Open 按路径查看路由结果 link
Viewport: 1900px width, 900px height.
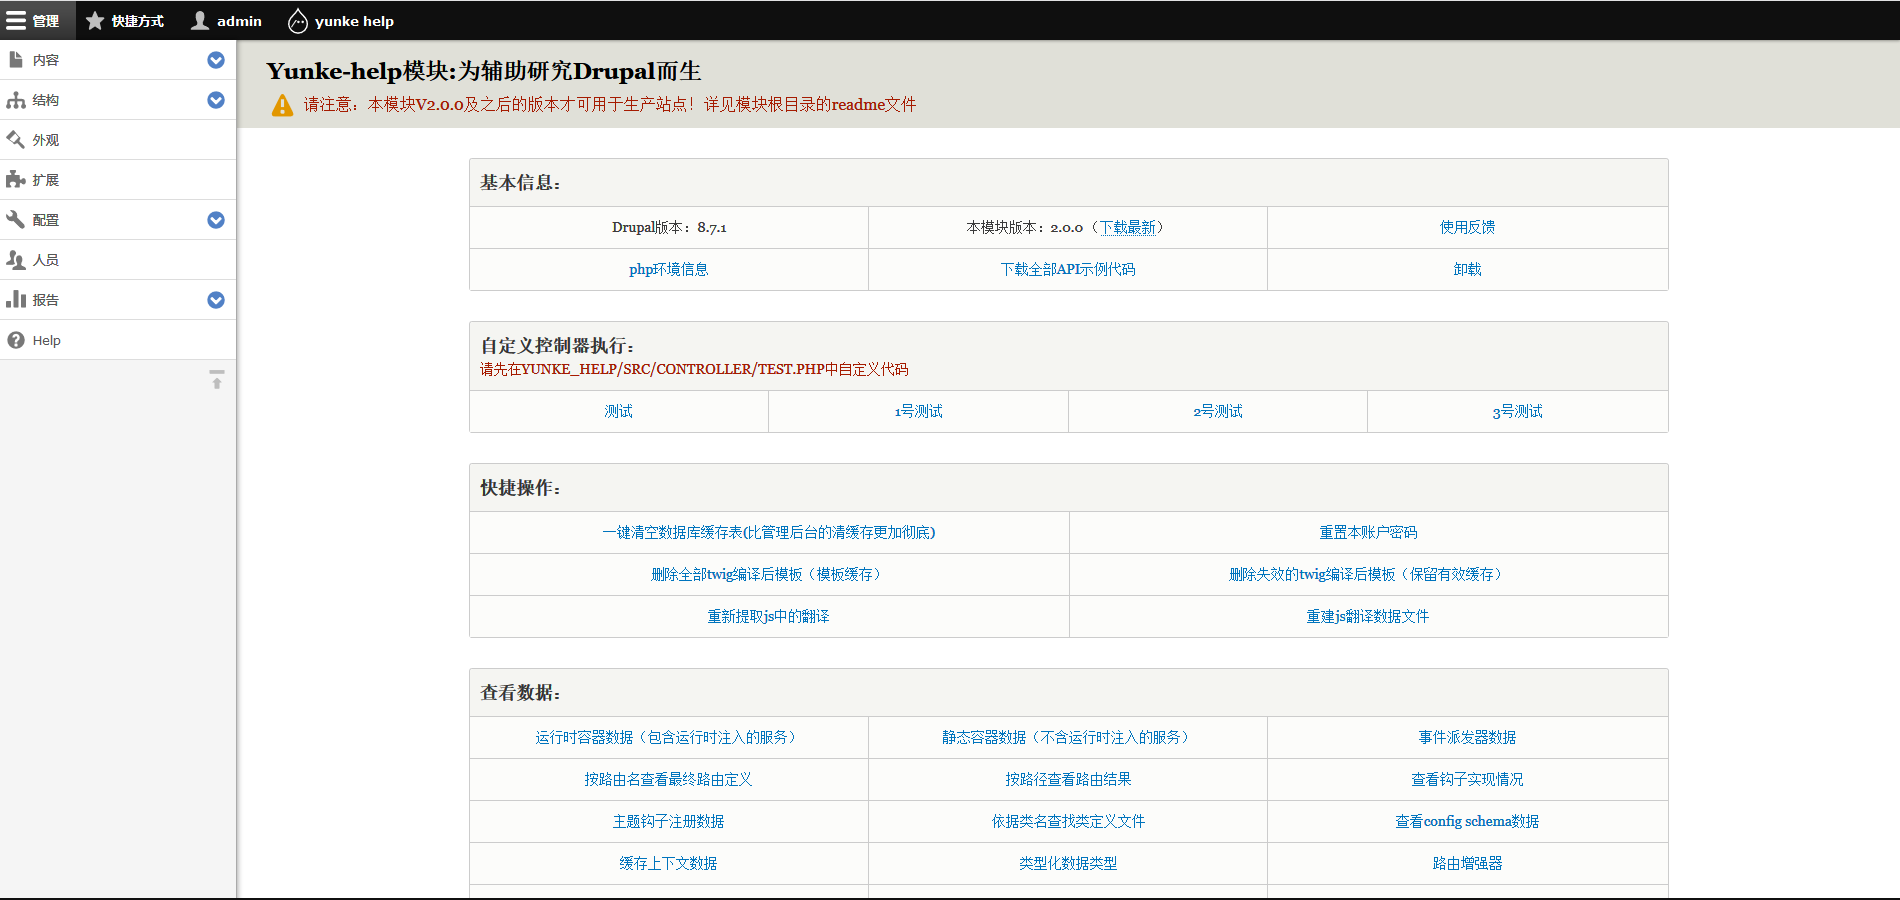coord(1068,779)
